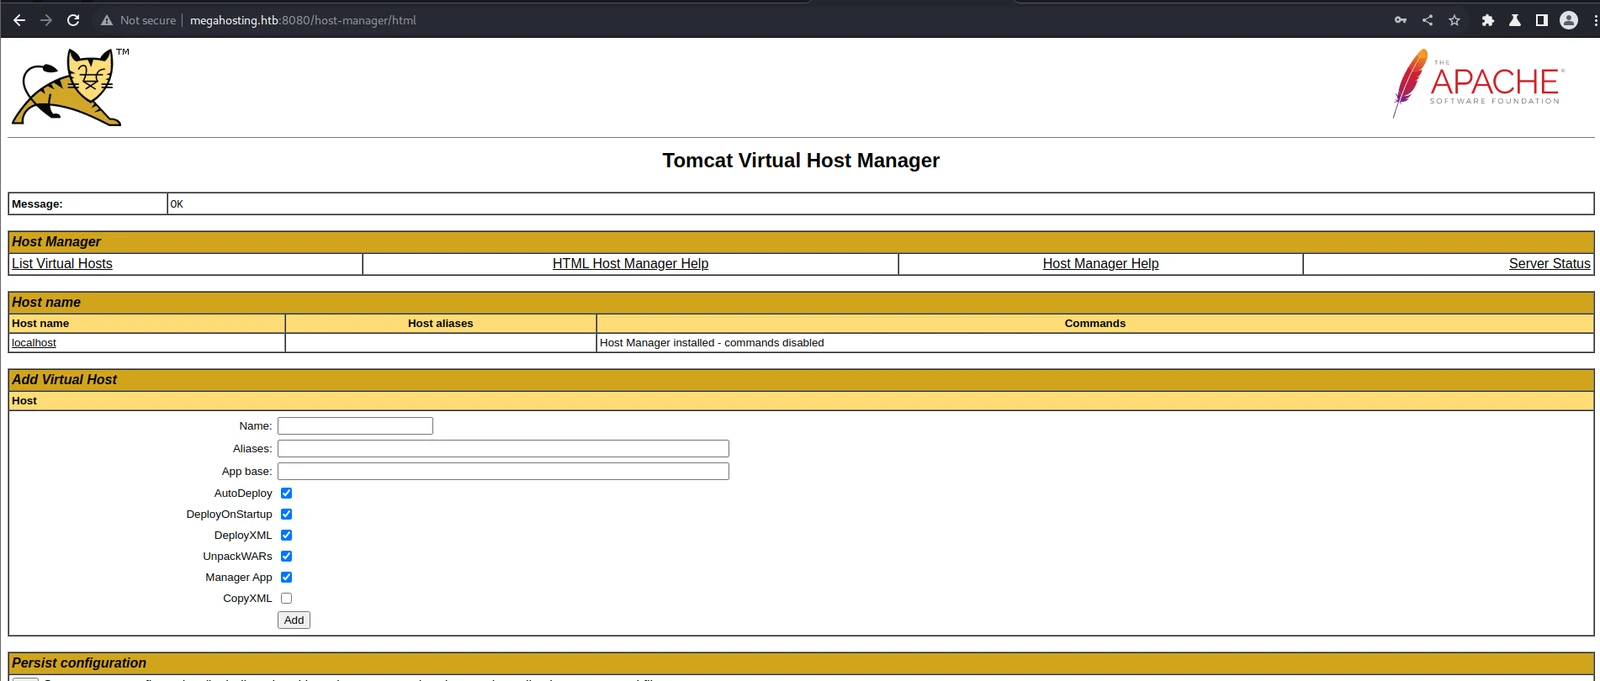Click the share page icon

[x=1427, y=20]
